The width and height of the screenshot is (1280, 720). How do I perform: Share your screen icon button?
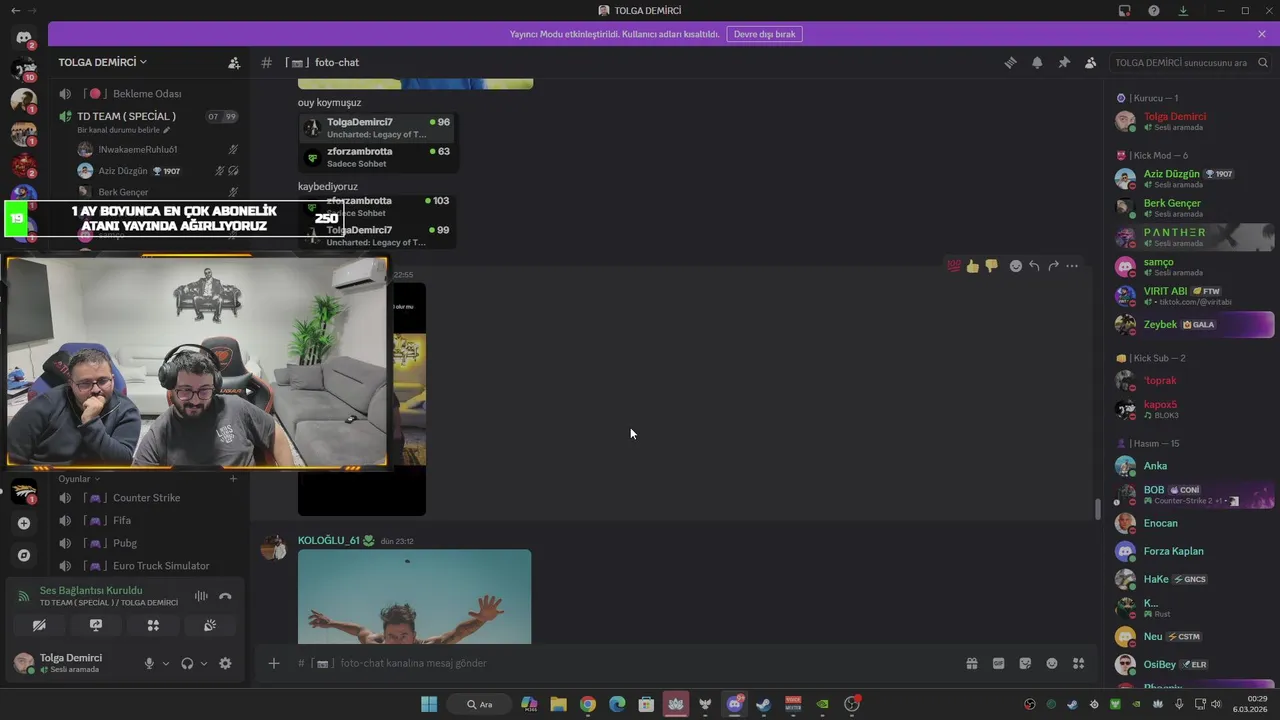point(96,625)
